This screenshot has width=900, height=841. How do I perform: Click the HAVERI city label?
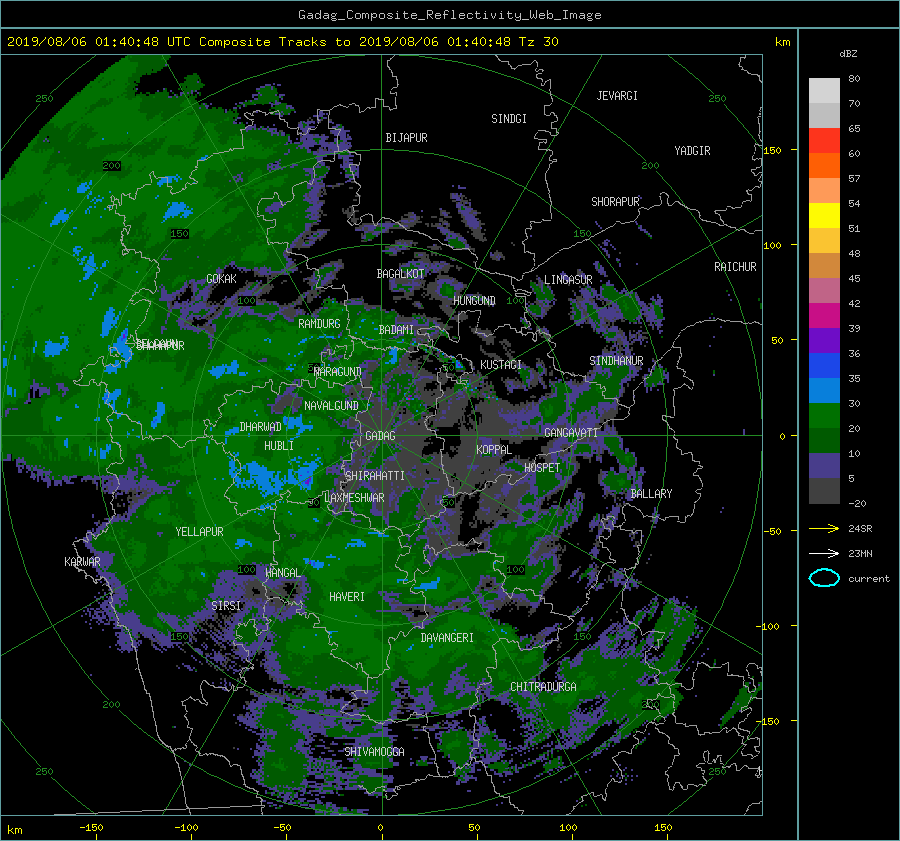tap(347, 597)
